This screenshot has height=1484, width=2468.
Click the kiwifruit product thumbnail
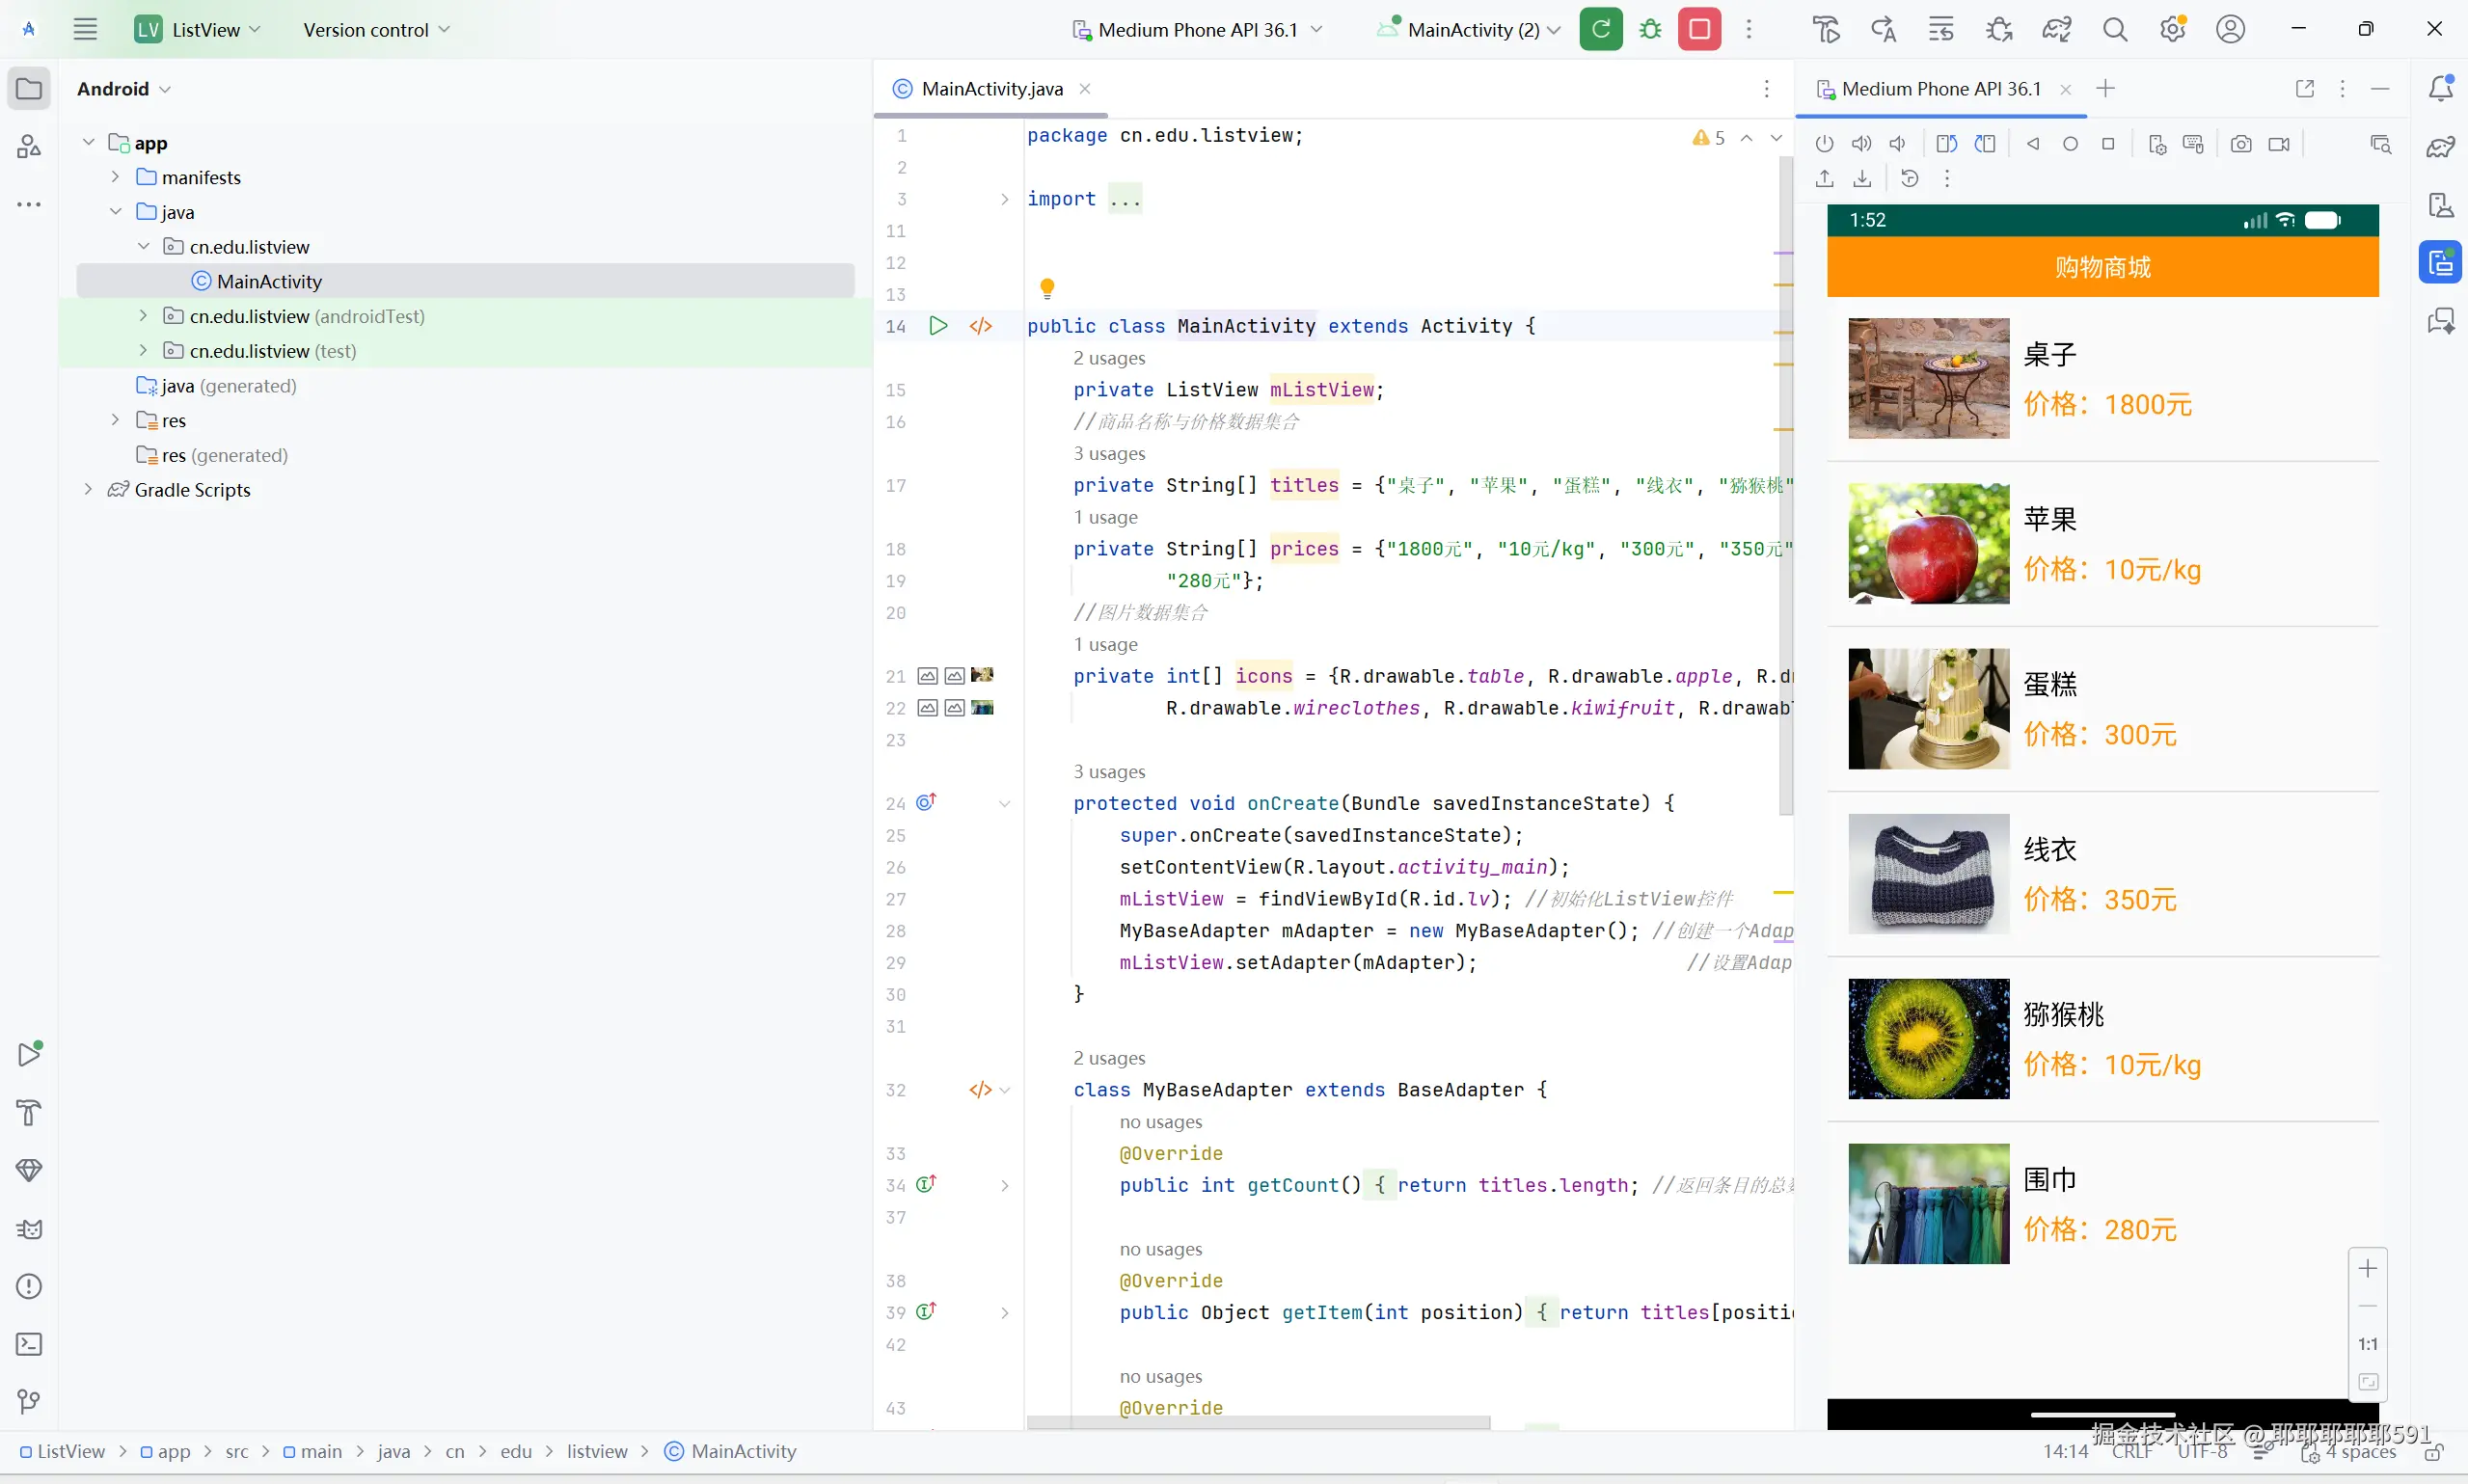click(x=1928, y=1038)
